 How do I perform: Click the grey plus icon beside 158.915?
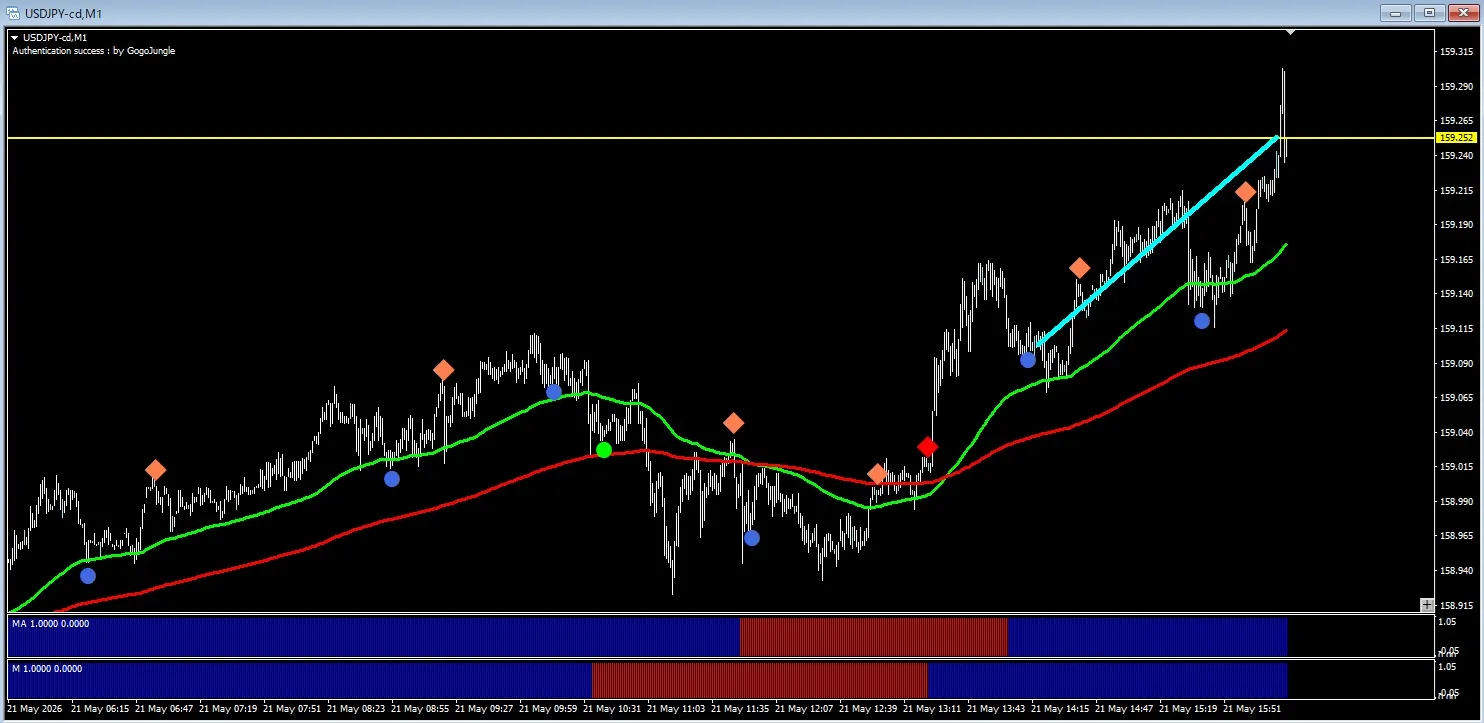(1427, 604)
